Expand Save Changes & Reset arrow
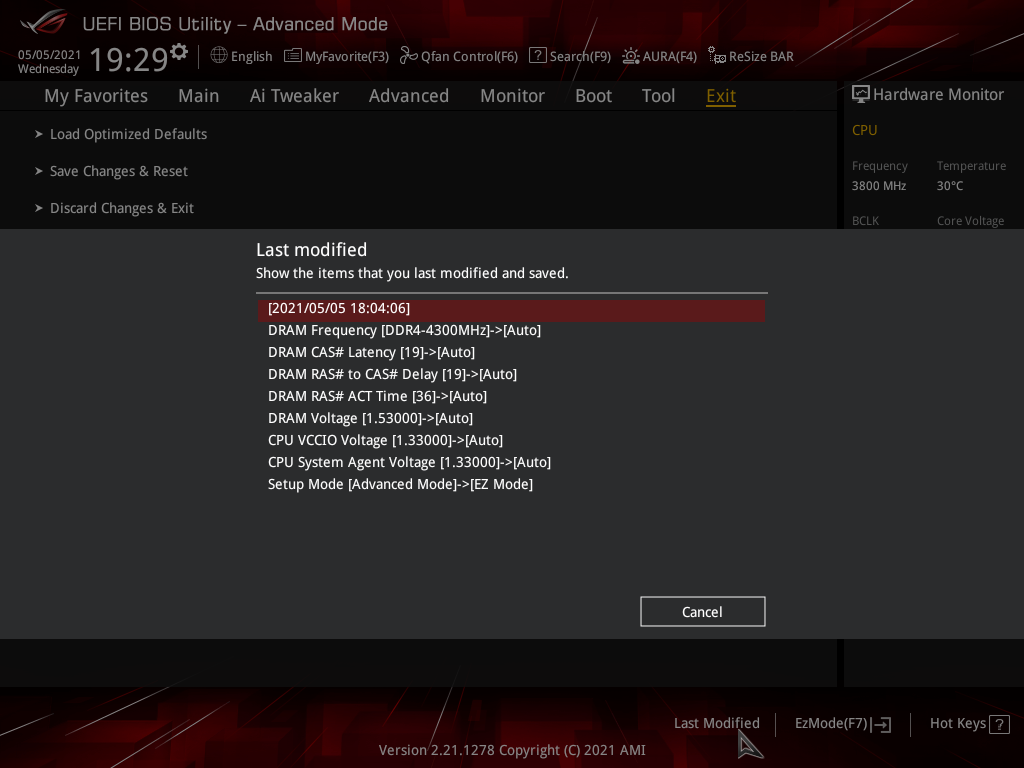The image size is (1024, 768). (39, 171)
